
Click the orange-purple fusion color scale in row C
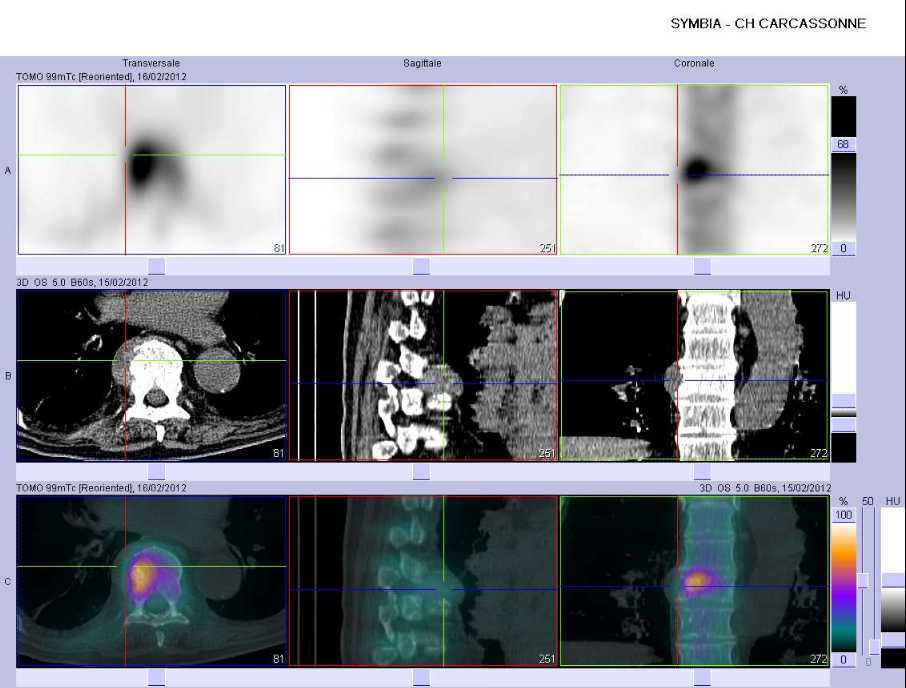[844, 587]
